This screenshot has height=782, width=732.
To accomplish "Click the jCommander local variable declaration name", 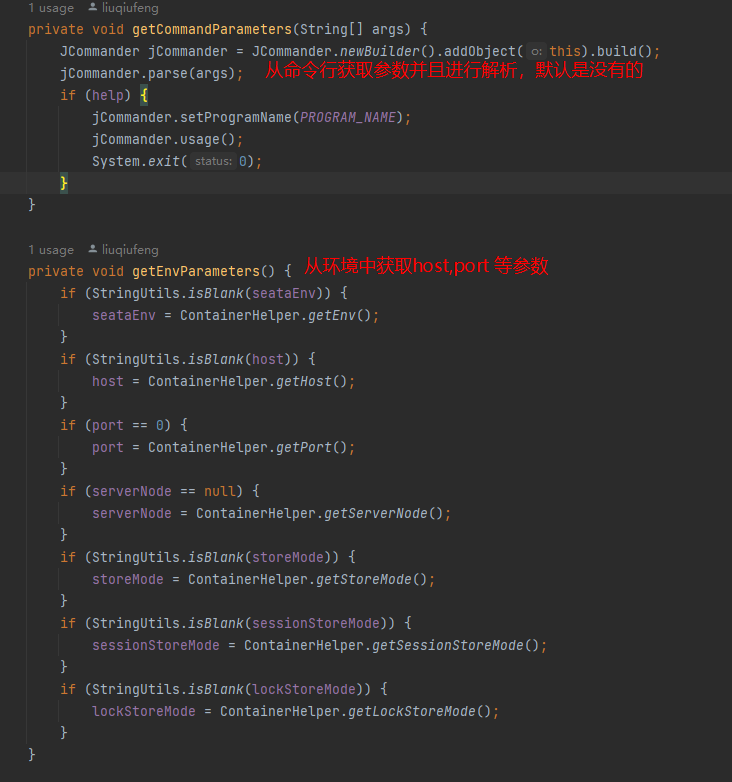I will point(187,51).
